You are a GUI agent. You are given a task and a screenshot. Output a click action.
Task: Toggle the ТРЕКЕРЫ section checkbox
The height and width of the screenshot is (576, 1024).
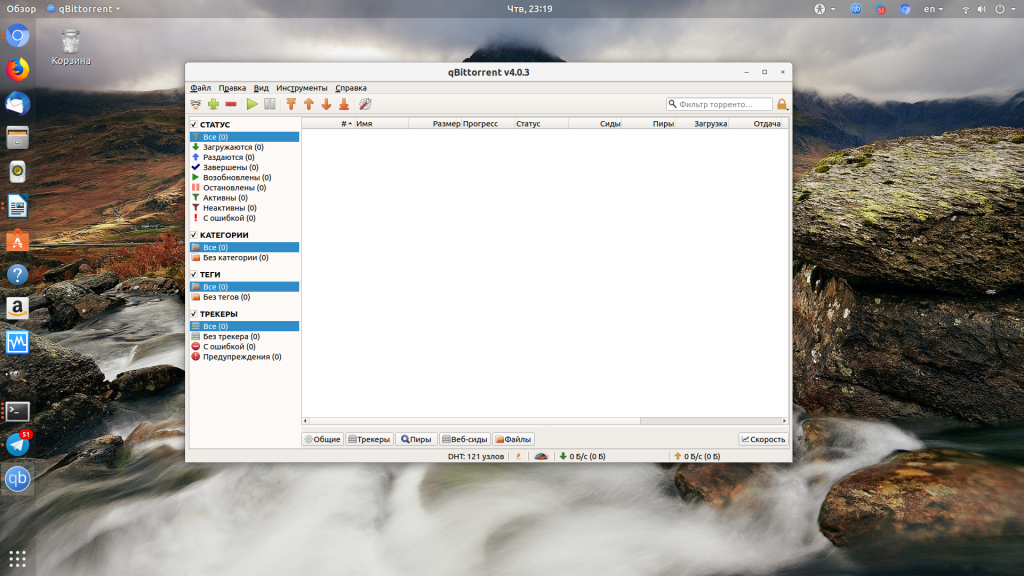(x=194, y=314)
